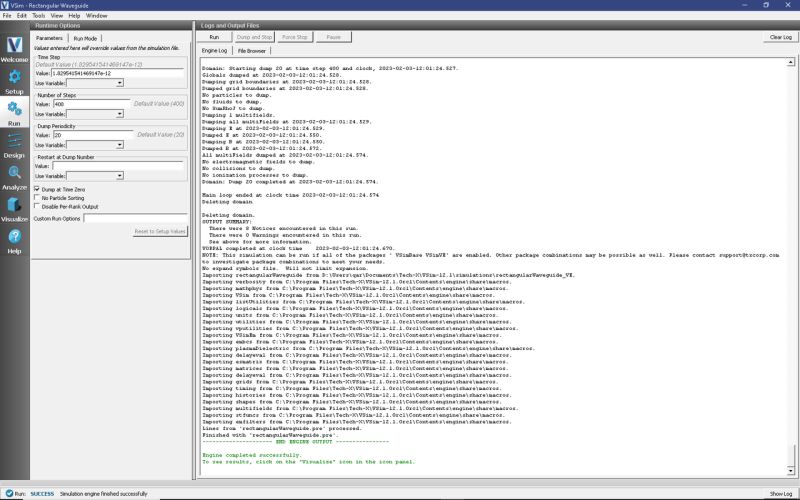Screen dimensions: 800x500
Task: Click the Force Stop button
Action: (x=295, y=37)
